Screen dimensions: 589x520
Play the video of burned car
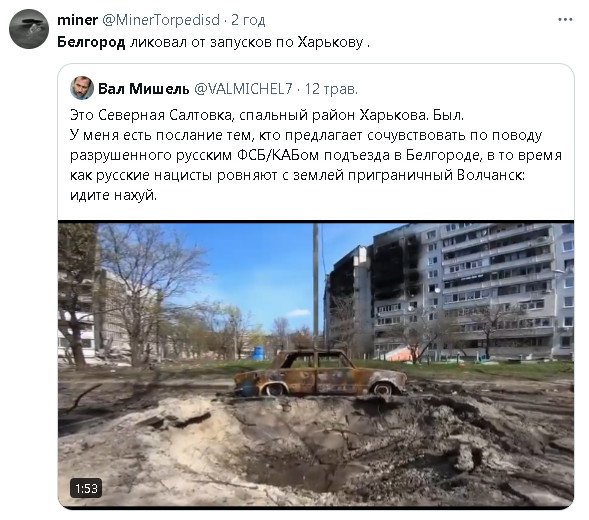pyautogui.click(x=316, y=364)
